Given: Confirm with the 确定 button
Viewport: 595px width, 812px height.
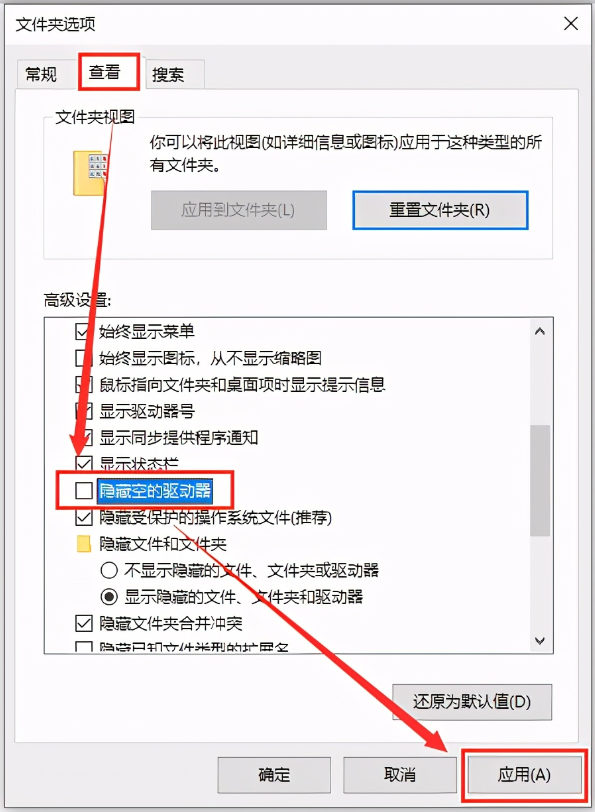Looking at the screenshot, I should point(274,775).
